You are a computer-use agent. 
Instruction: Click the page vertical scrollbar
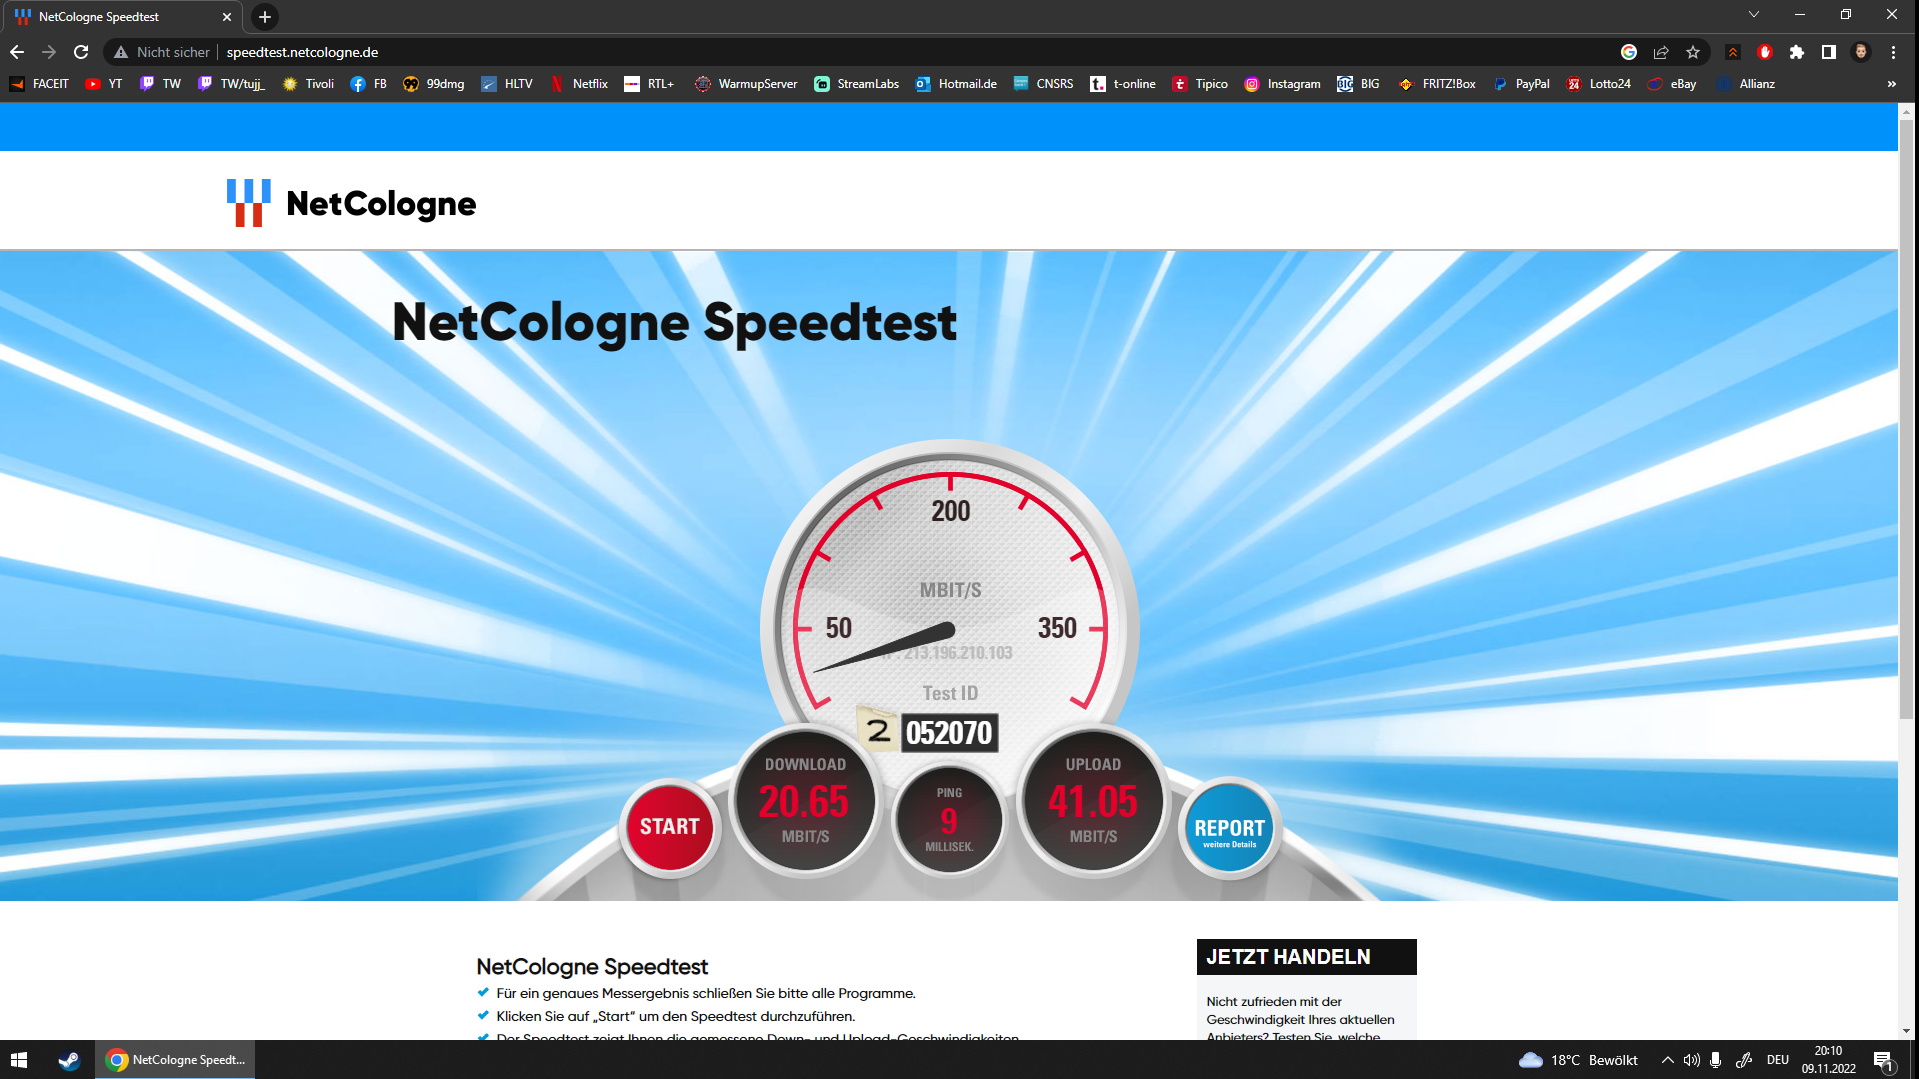click(1906, 418)
